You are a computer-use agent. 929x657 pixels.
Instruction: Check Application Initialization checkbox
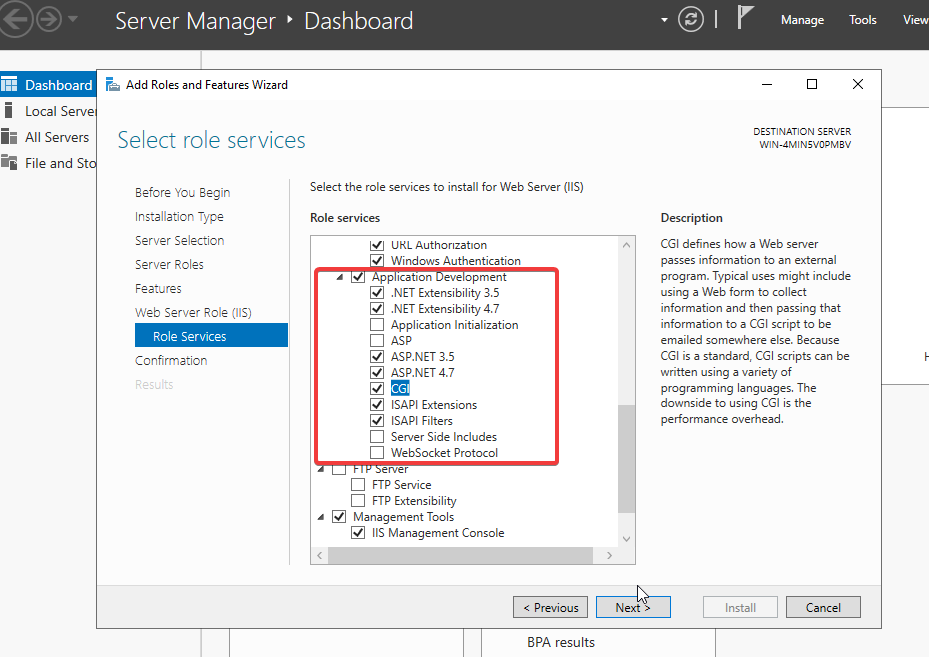coord(377,325)
